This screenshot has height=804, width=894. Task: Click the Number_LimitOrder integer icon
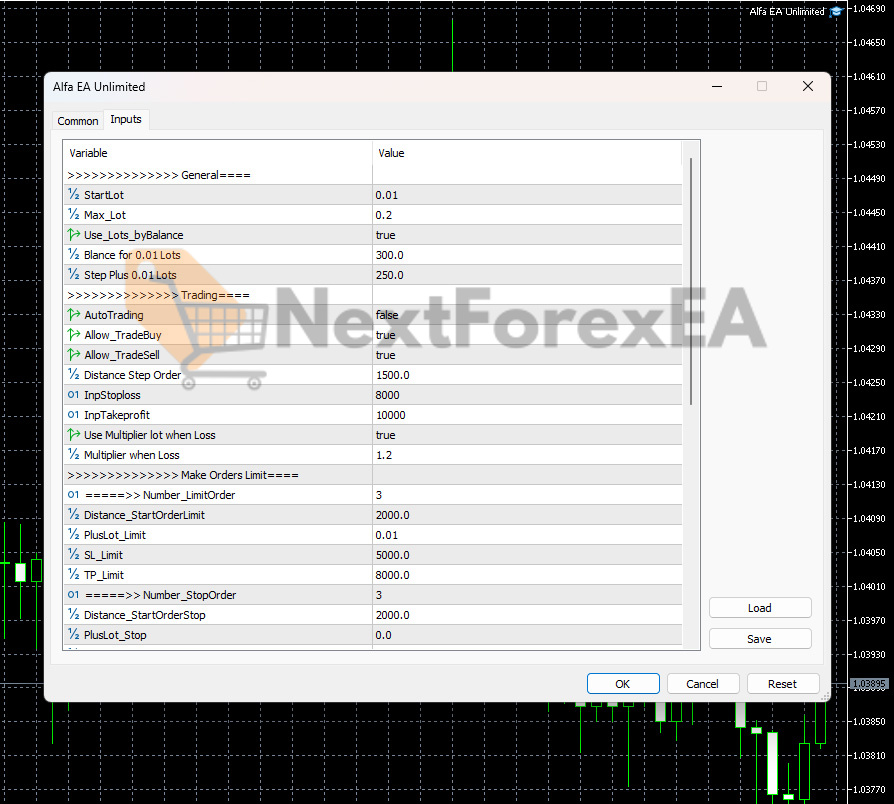click(x=74, y=495)
